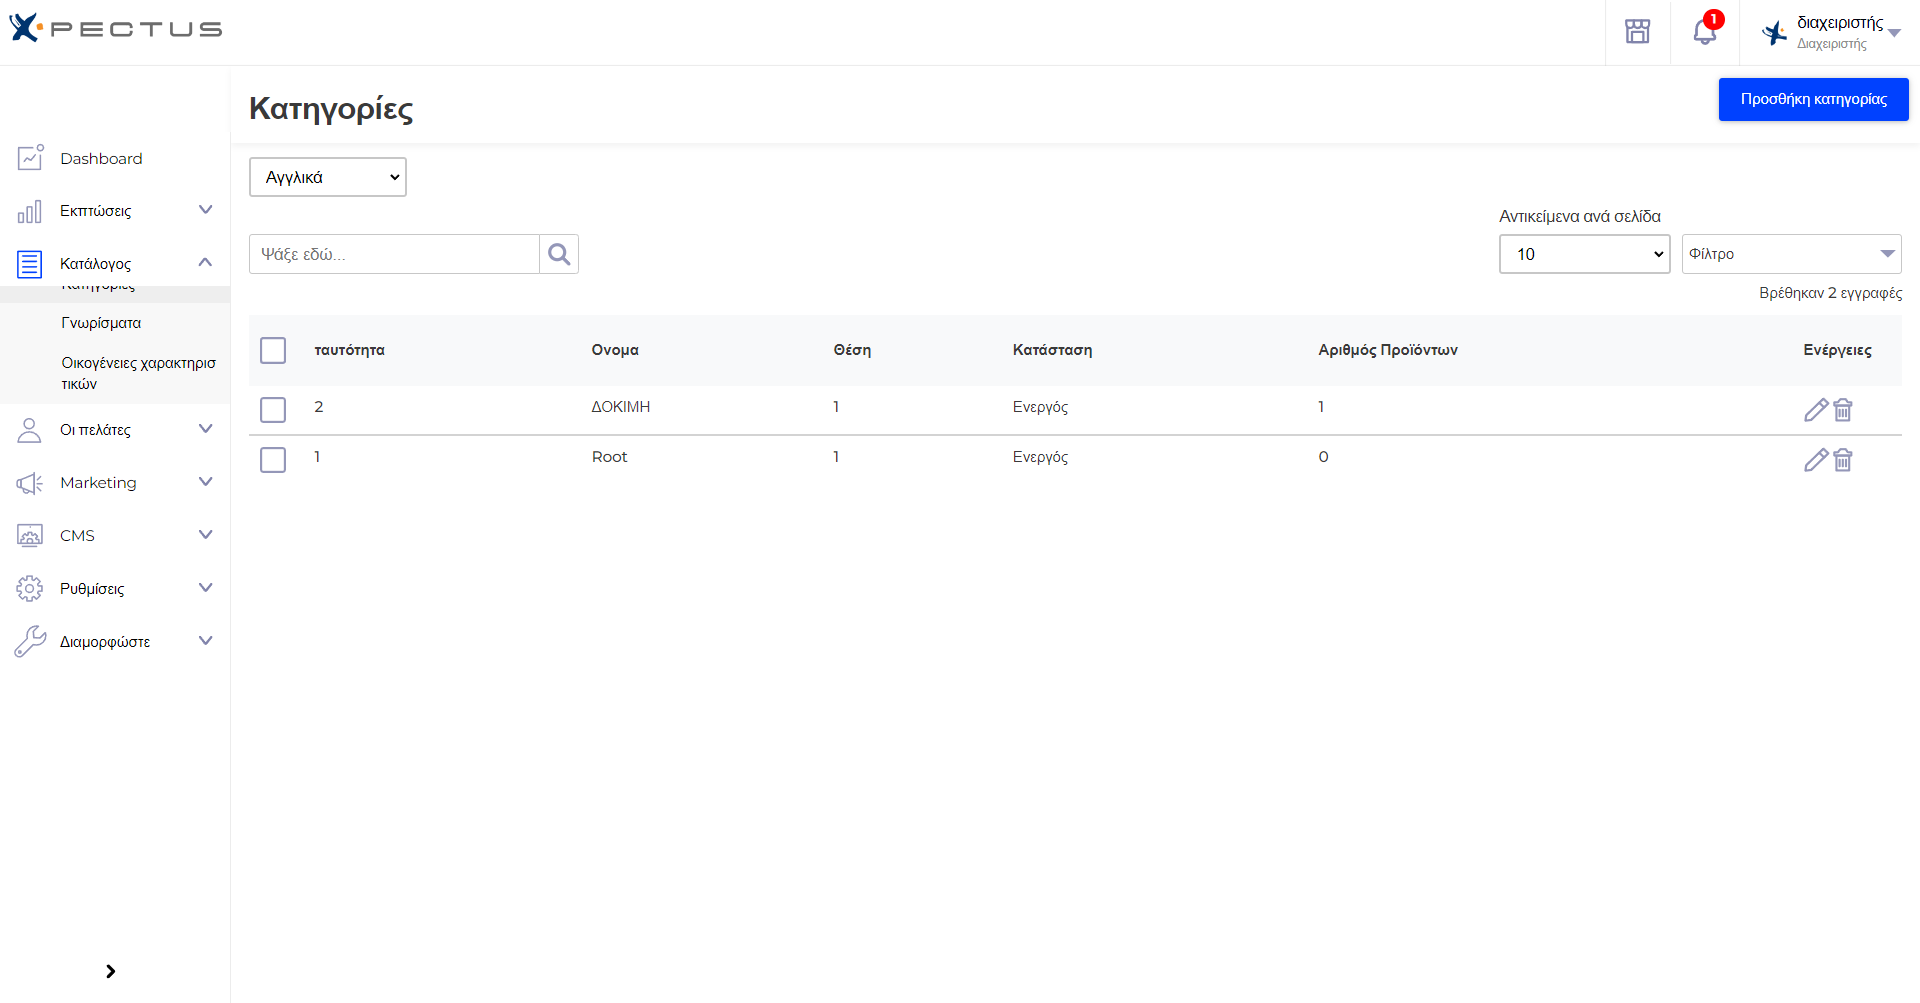Open the notifications bell
Image resolution: width=1920 pixels, height=1003 pixels.
point(1705,32)
